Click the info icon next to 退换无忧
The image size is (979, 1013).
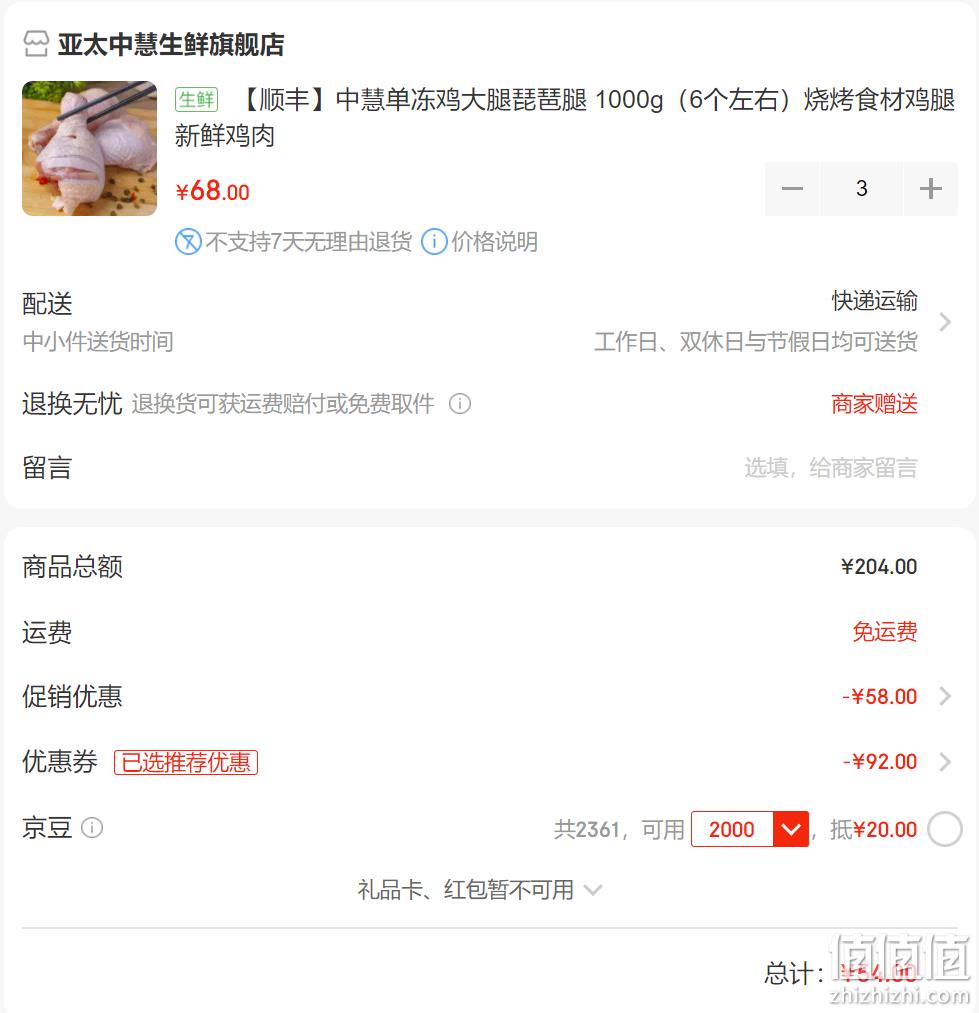point(459,404)
